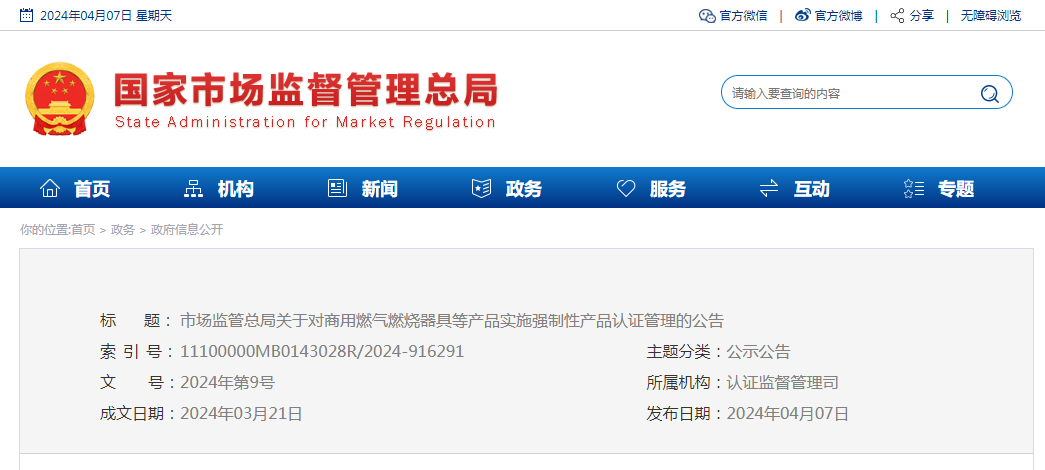Open the 服务 navigation menu

click(x=668, y=189)
